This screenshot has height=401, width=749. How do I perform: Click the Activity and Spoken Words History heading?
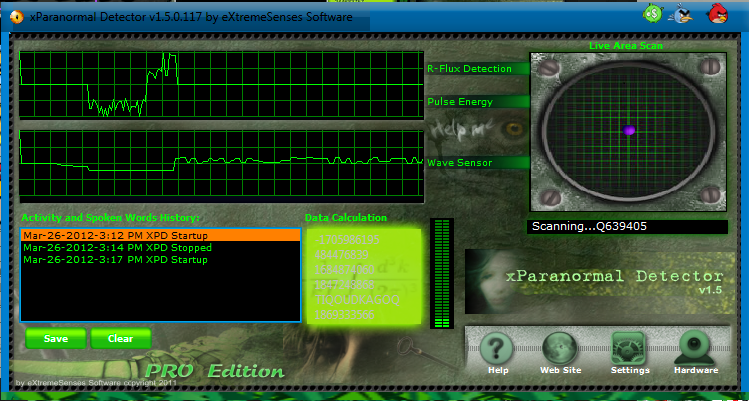click(110, 217)
